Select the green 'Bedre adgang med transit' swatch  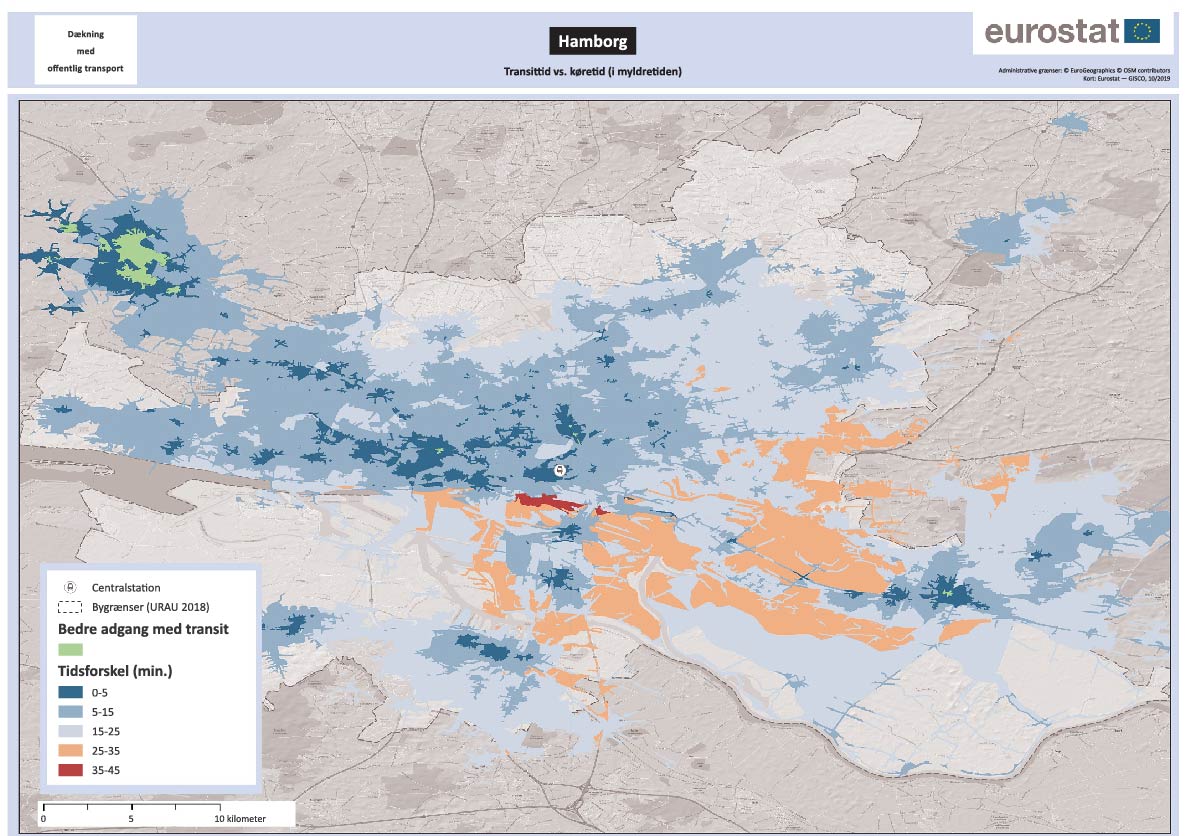pos(71,648)
